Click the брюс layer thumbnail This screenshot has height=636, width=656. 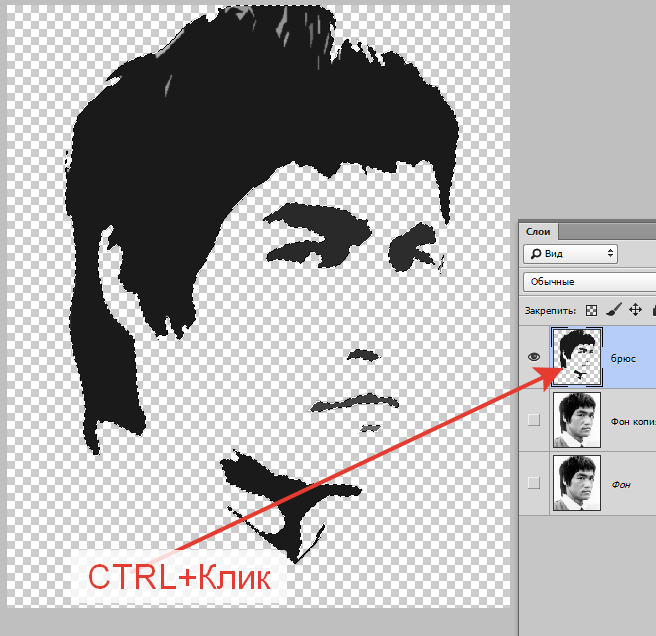pyautogui.click(x=577, y=357)
